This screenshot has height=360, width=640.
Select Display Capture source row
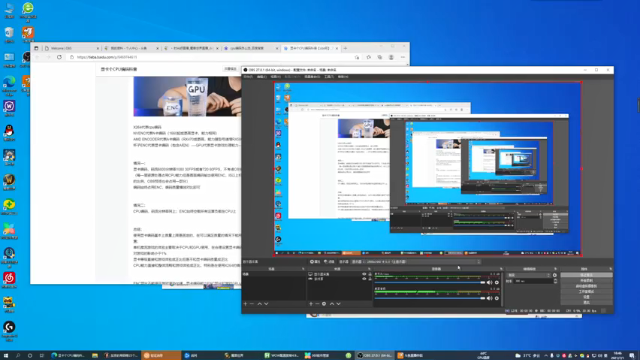[x=340, y=274]
